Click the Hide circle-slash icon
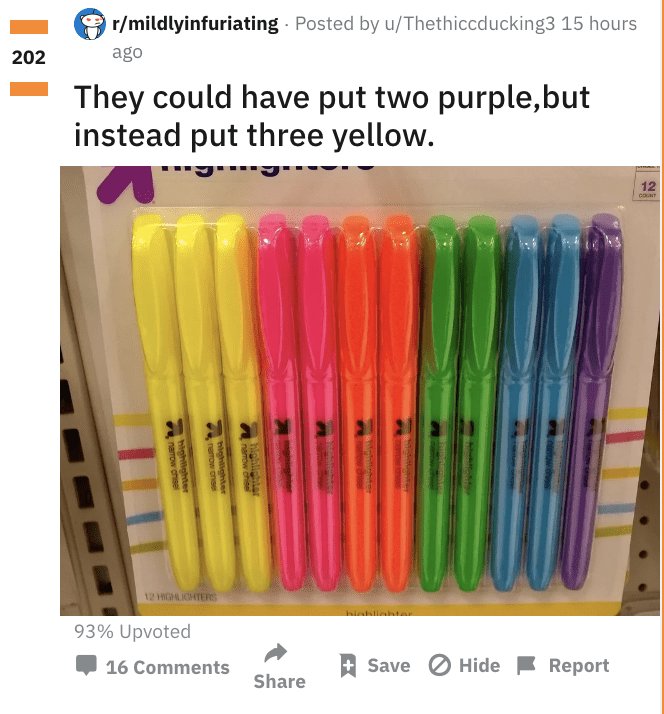 point(439,666)
